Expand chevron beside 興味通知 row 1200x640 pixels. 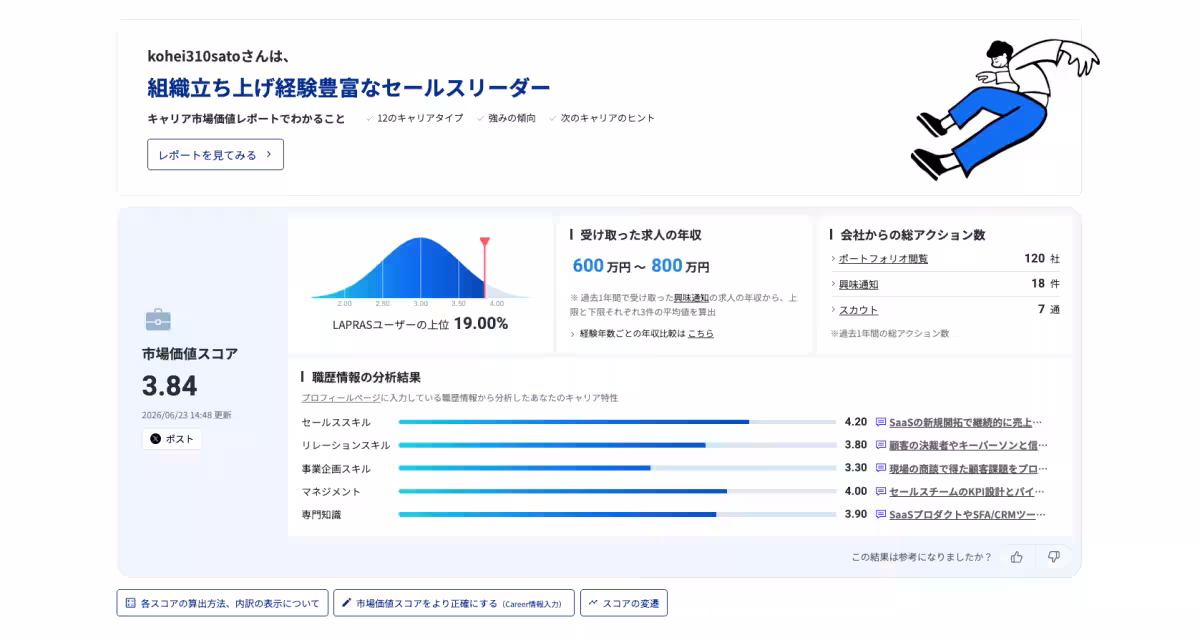click(832, 284)
